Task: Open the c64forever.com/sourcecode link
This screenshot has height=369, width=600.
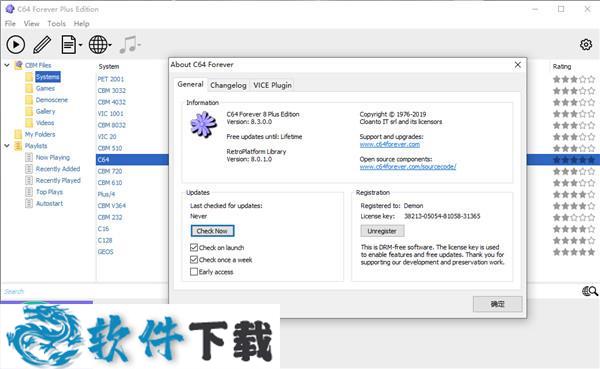Action: pos(408,167)
